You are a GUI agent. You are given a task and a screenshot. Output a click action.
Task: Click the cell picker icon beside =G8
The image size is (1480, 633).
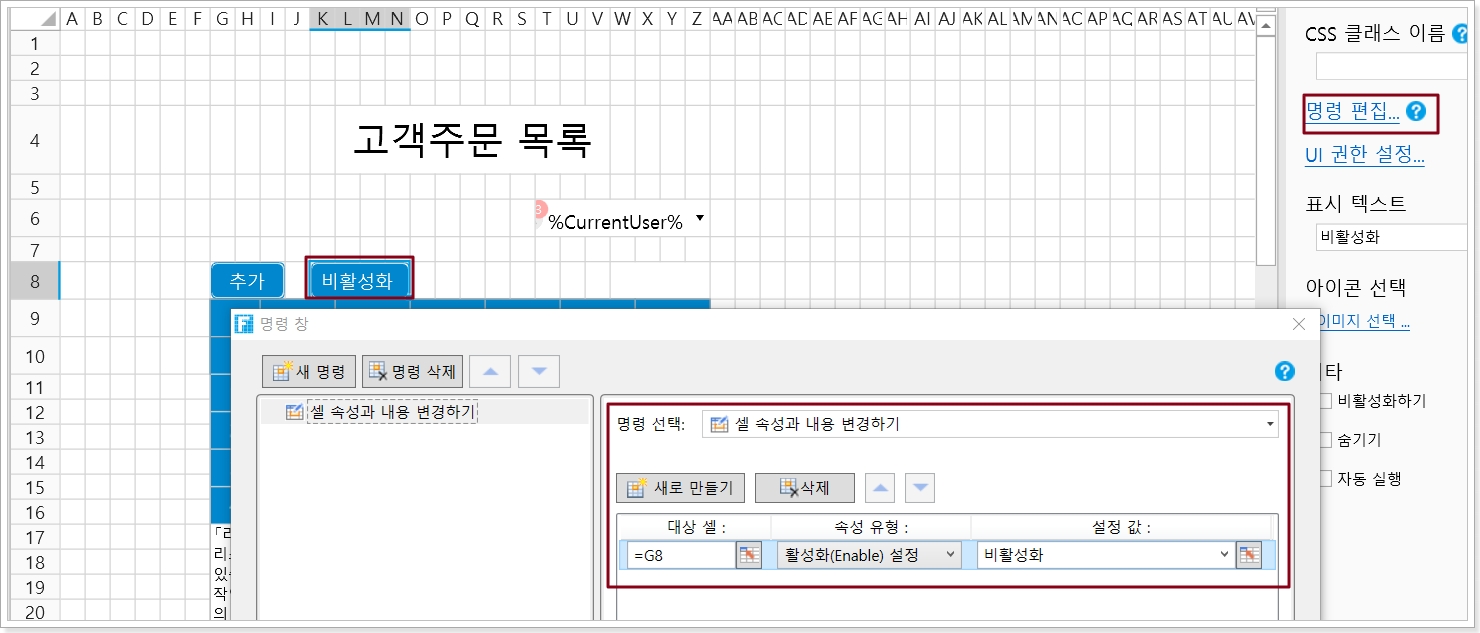(748, 555)
